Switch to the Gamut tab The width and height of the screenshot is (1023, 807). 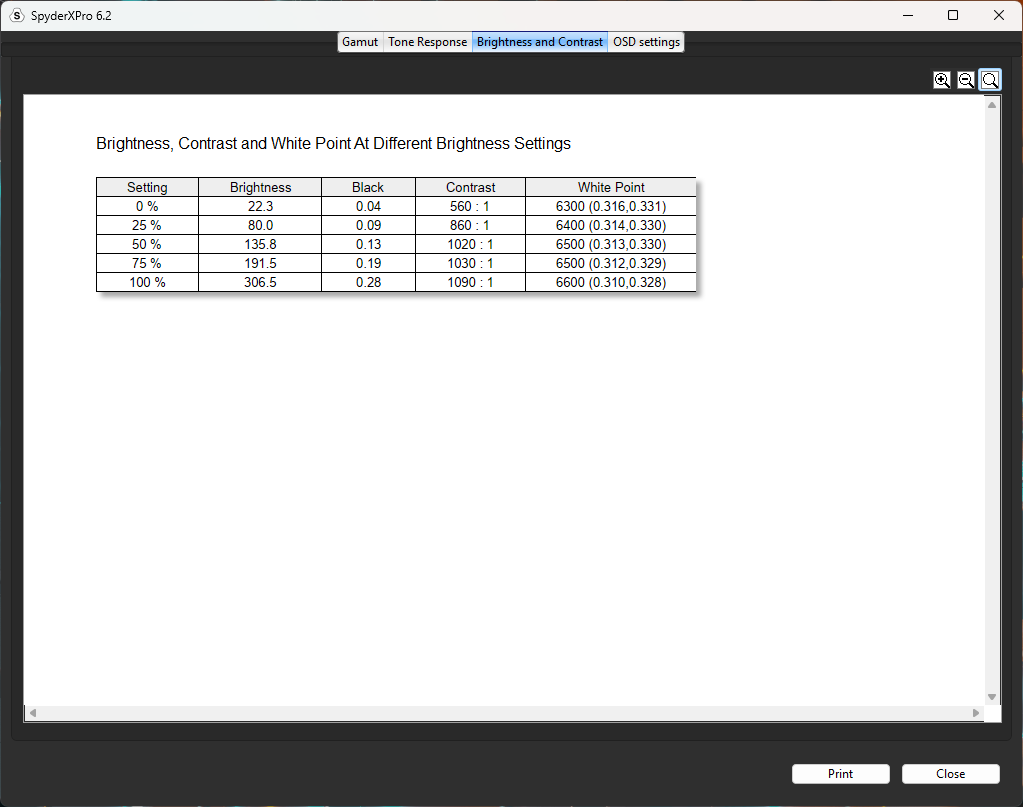[x=360, y=42]
